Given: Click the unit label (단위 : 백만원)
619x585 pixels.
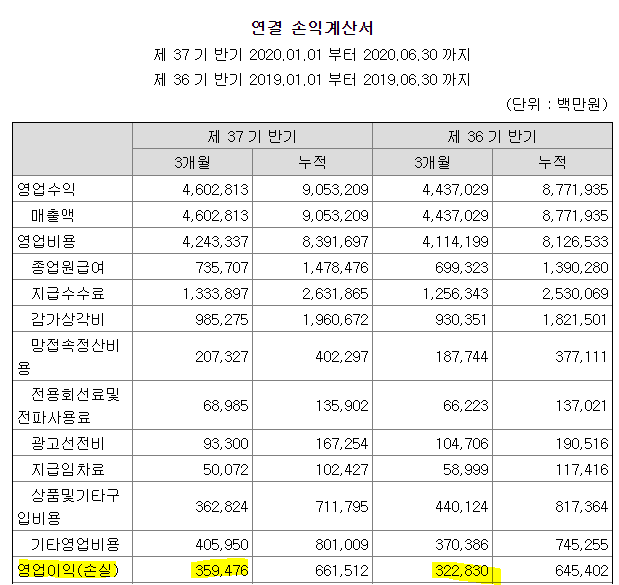Looking at the screenshot, I should click(x=557, y=104).
